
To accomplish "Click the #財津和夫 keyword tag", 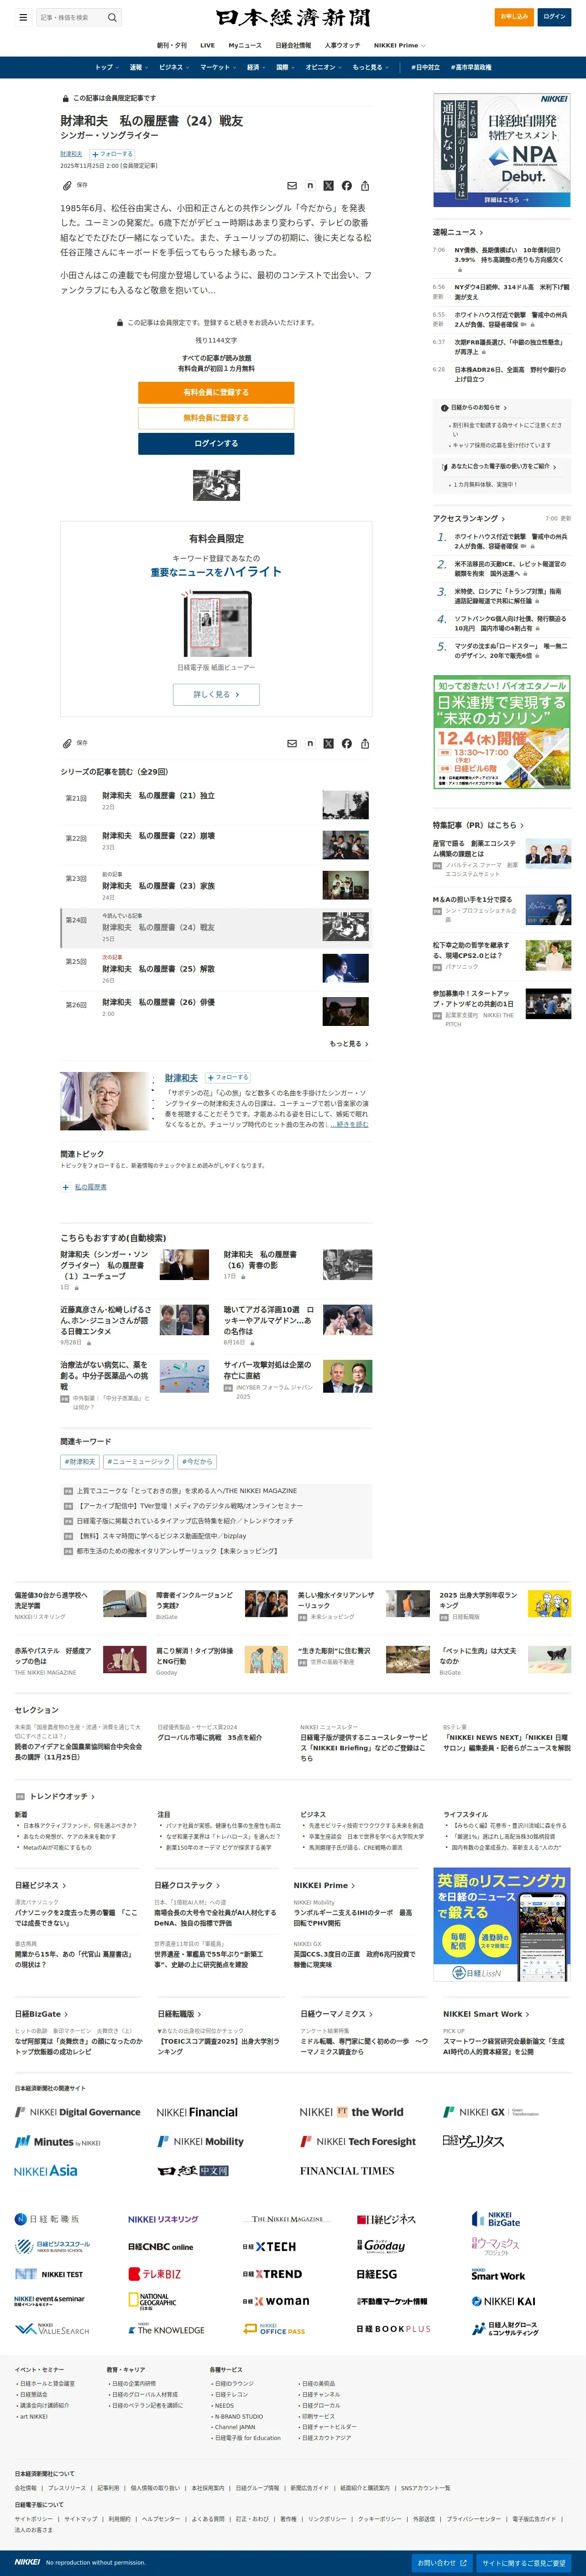I will [81, 1462].
